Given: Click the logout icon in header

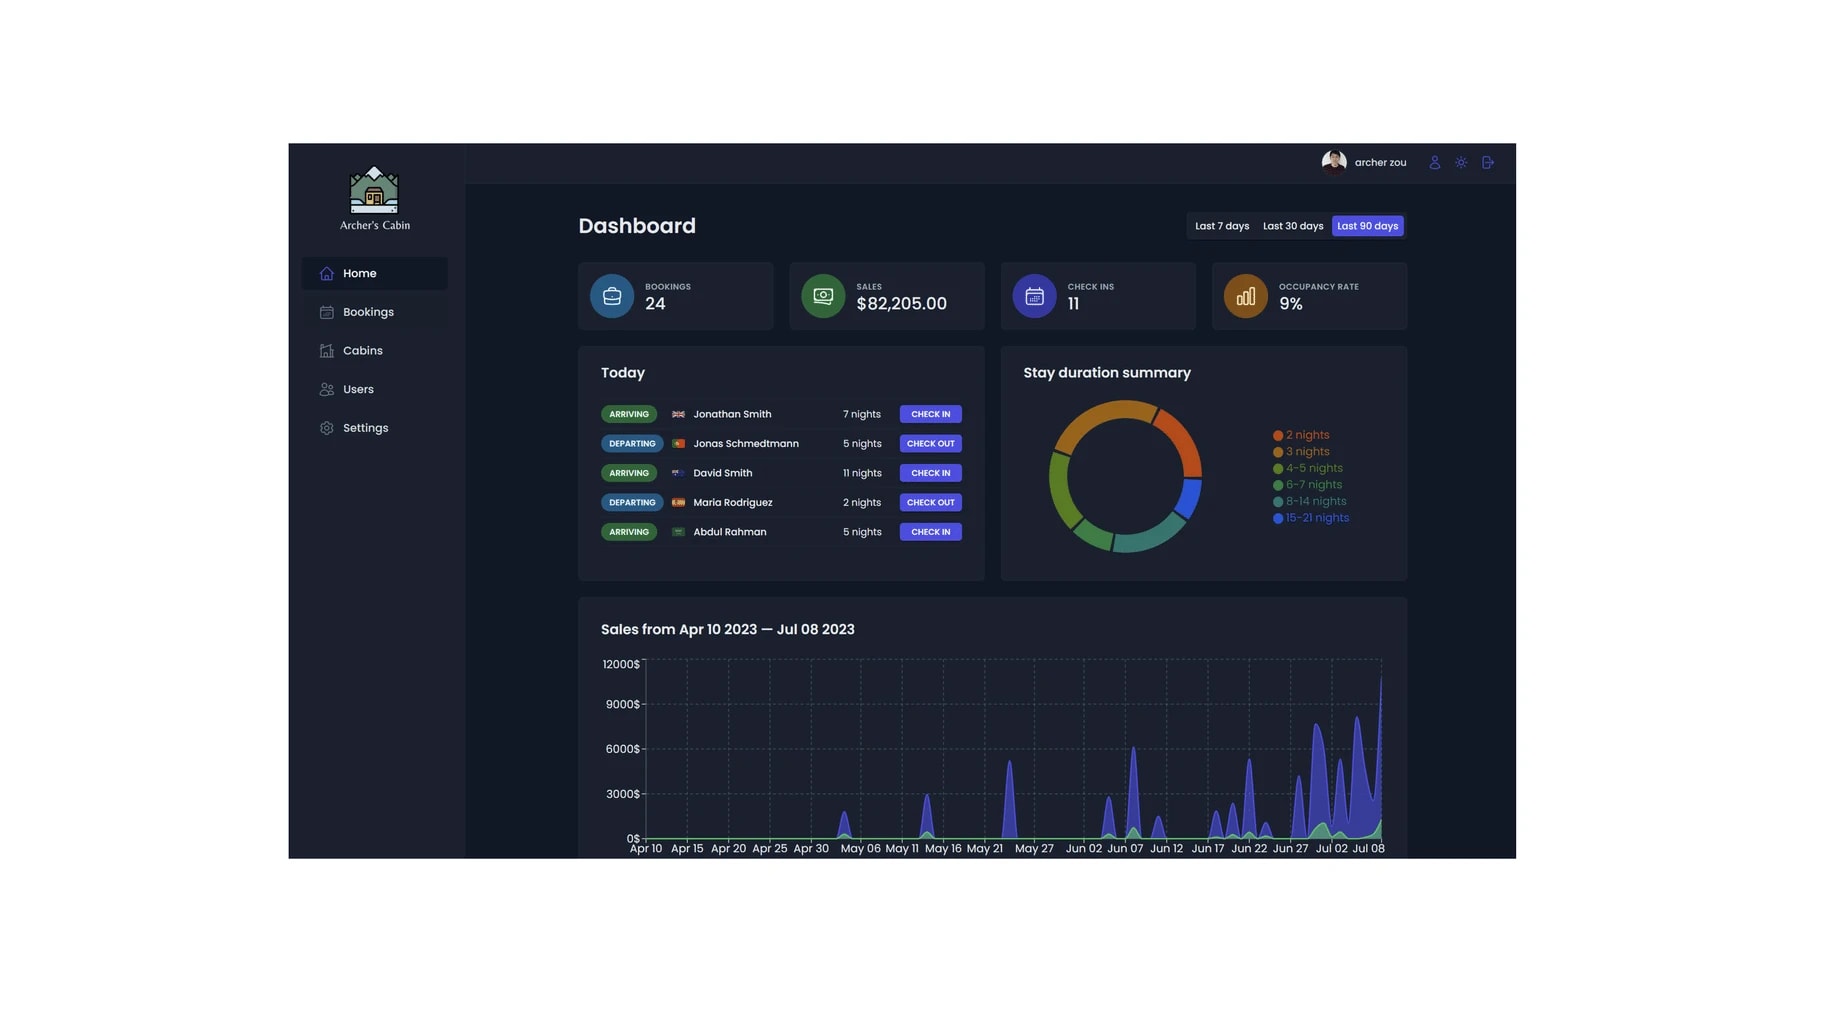Looking at the screenshot, I should pos(1488,162).
